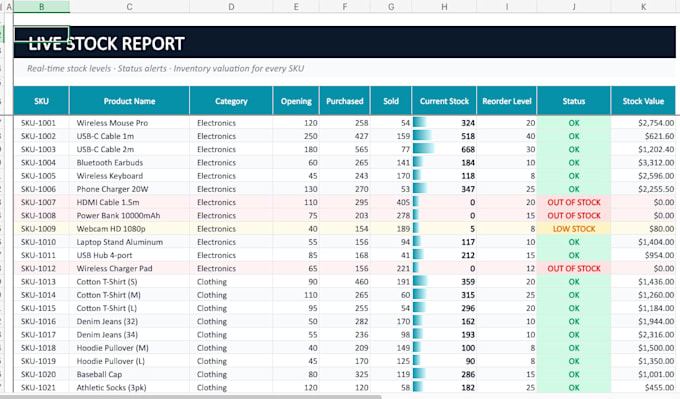
Task: Click the Status table header
Action: click(x=574, y=101)
